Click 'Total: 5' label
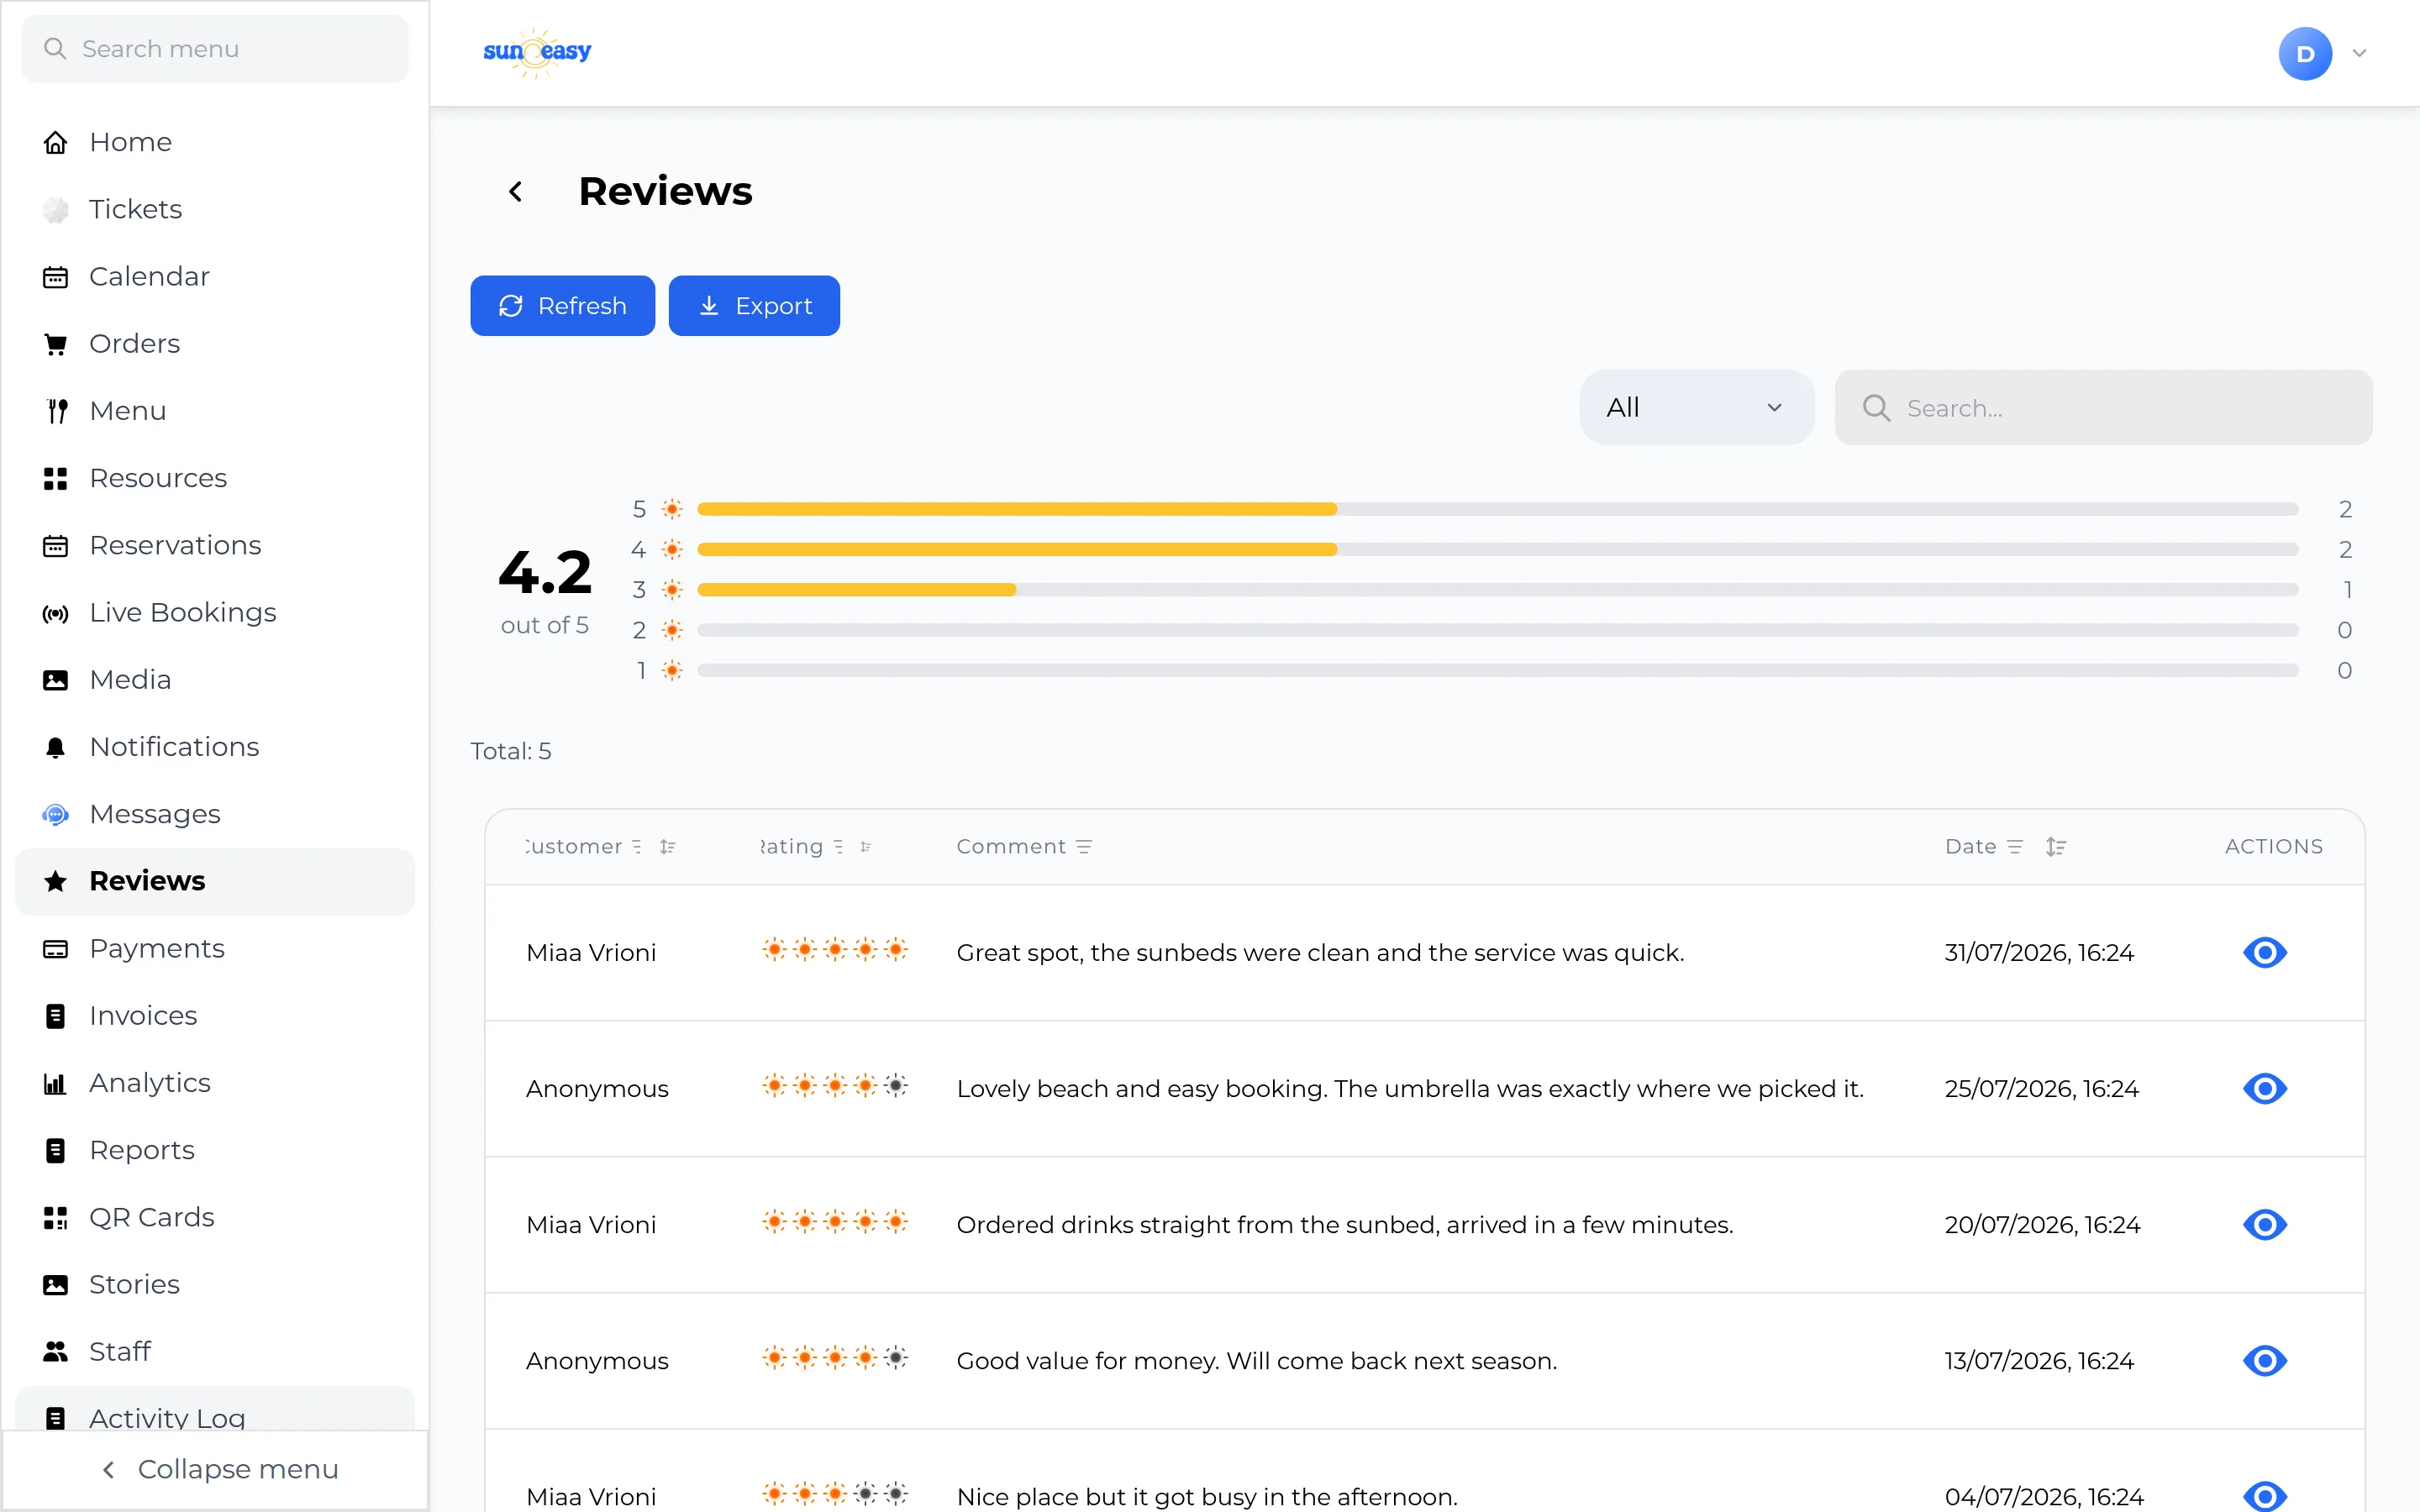The image size is (2420, 1512). [511, 751]
